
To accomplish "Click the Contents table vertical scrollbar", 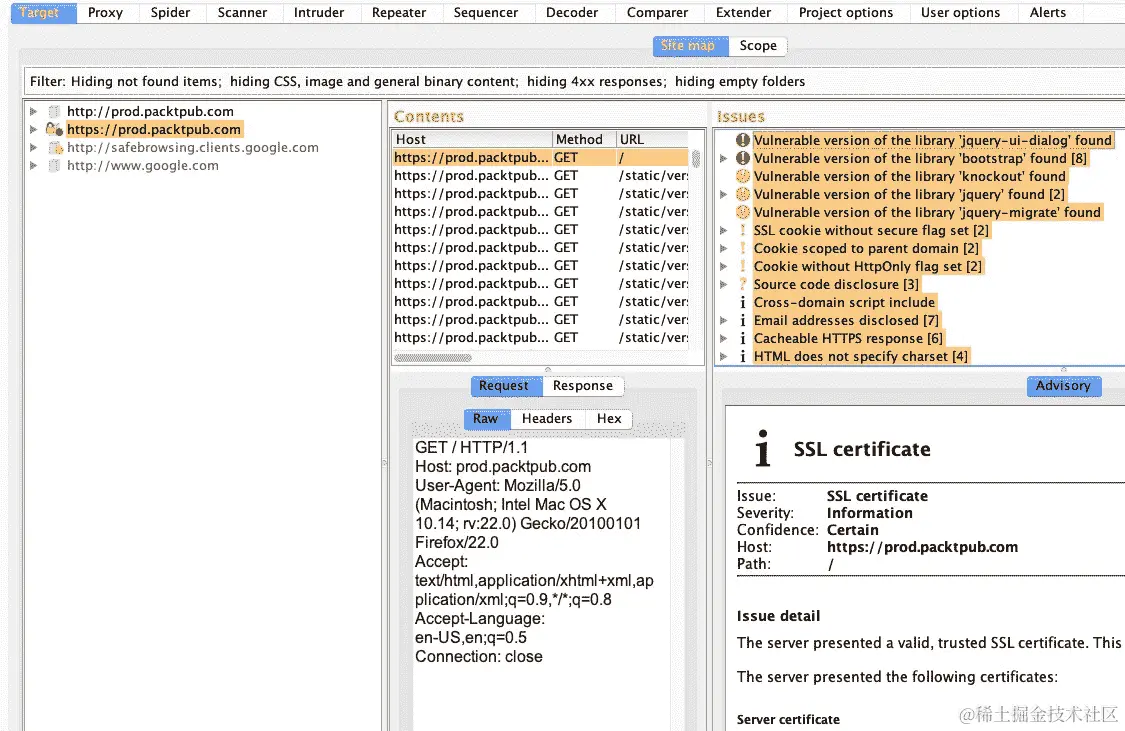I will pyautogui.click(x=695, y=158).
